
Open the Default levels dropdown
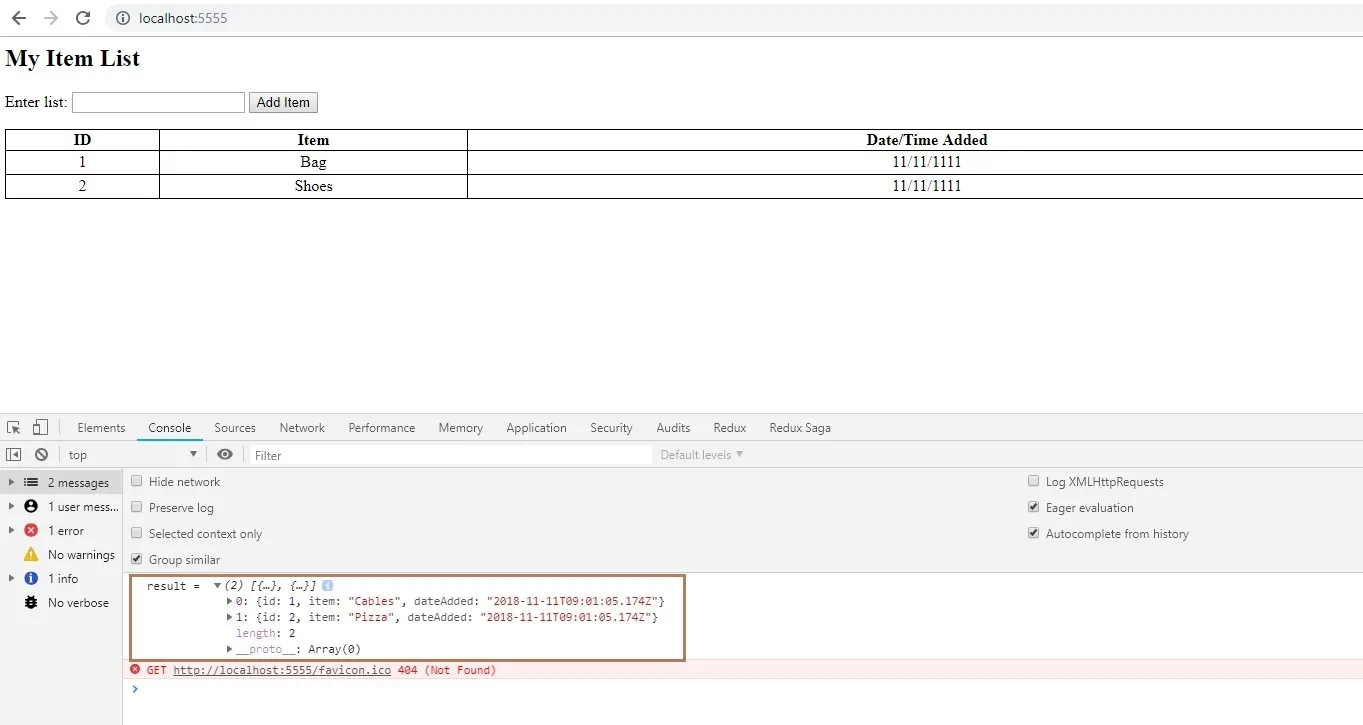click(x=702, y=455)
